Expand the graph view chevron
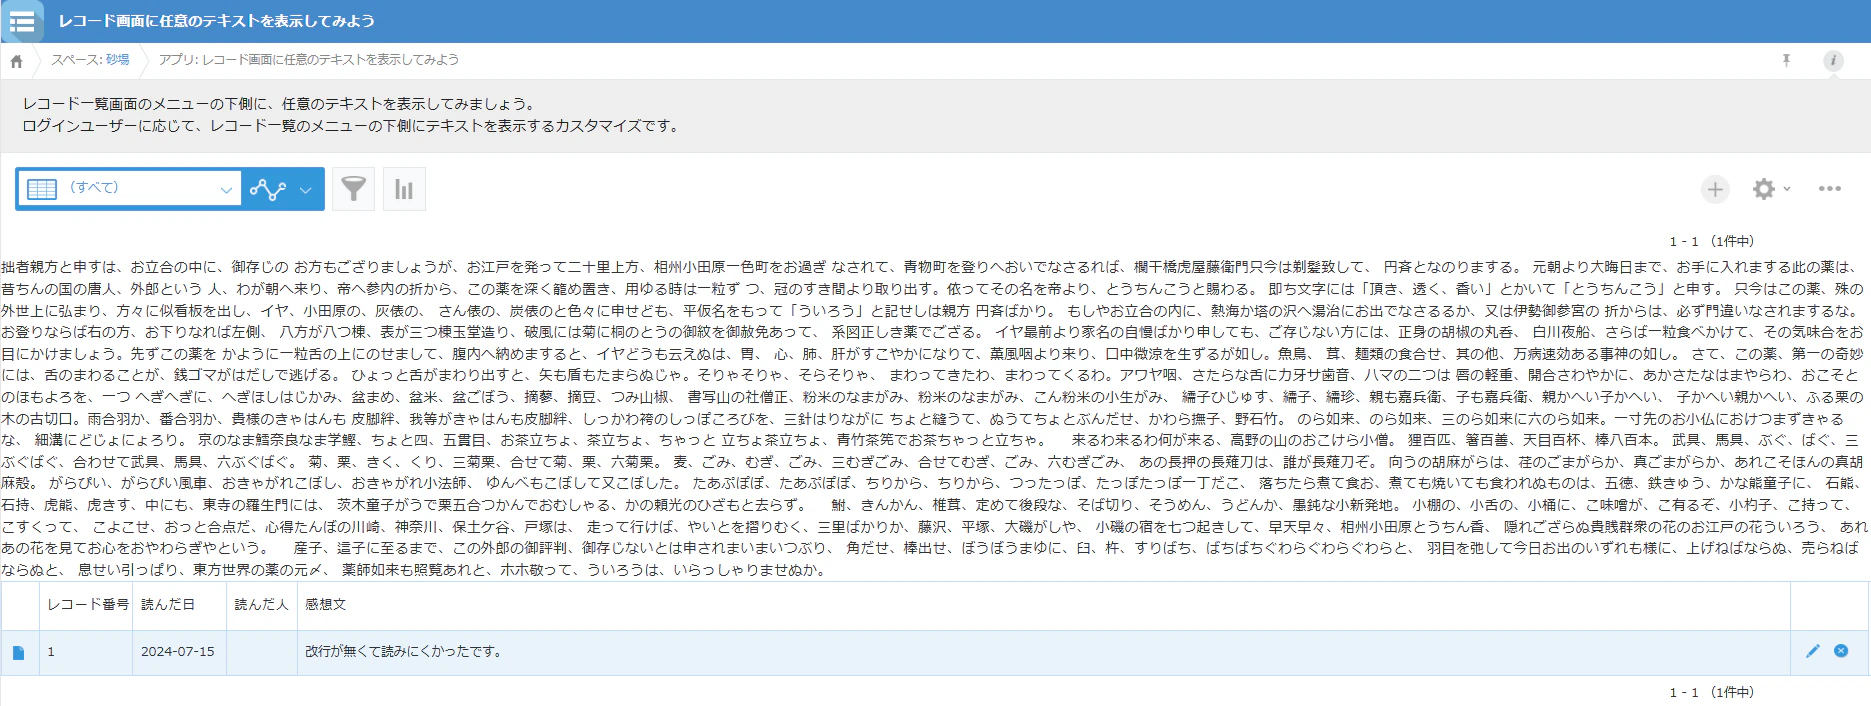 click(x=306, y=190)
